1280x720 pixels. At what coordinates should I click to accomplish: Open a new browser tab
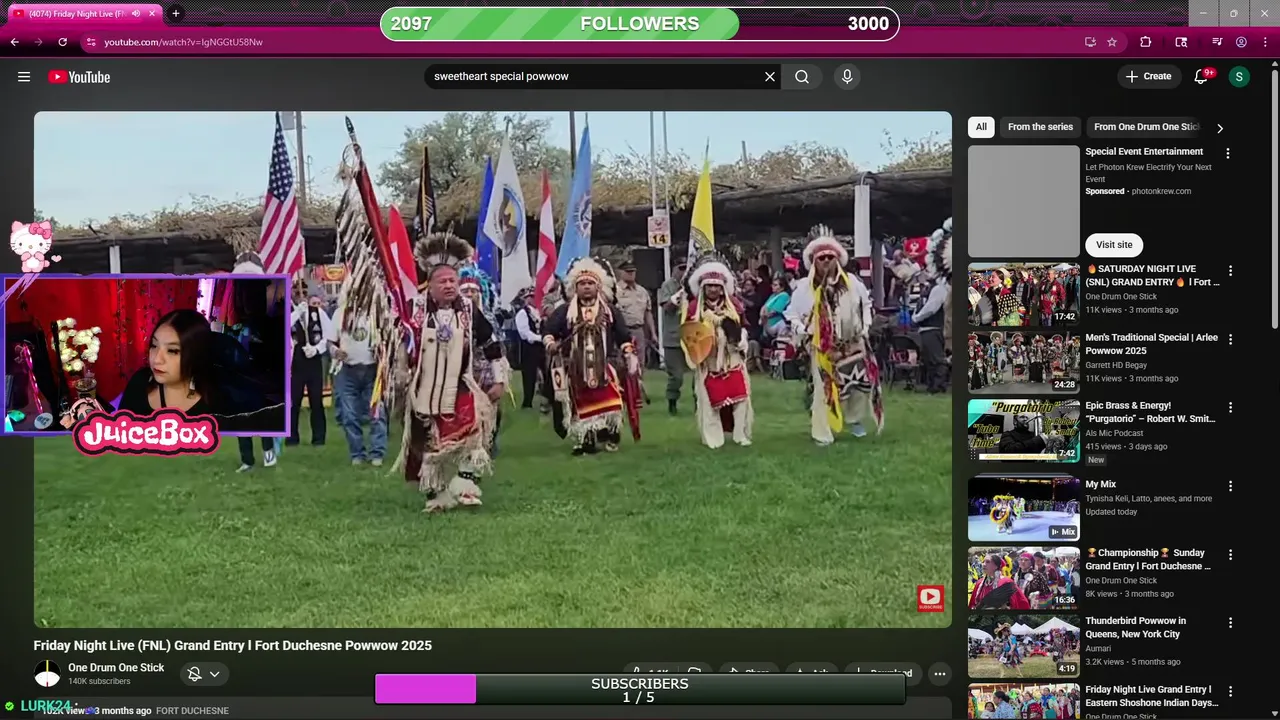(176, 14)
